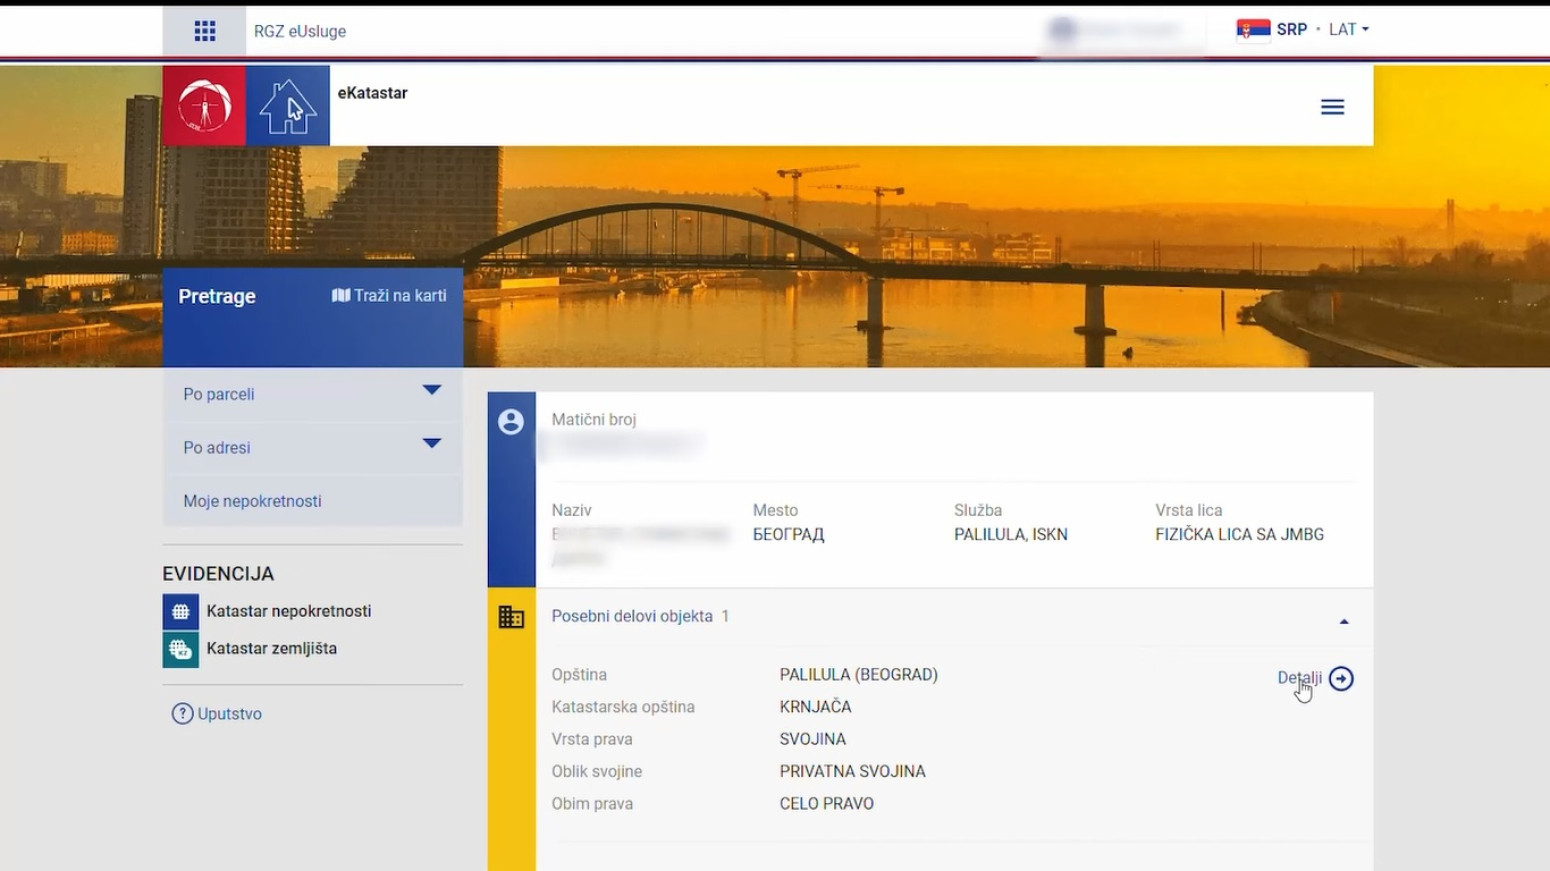Screen dimensions: 1550x871
Task: Select the eKatastar house icon
Action: click(x=288, y=105)
